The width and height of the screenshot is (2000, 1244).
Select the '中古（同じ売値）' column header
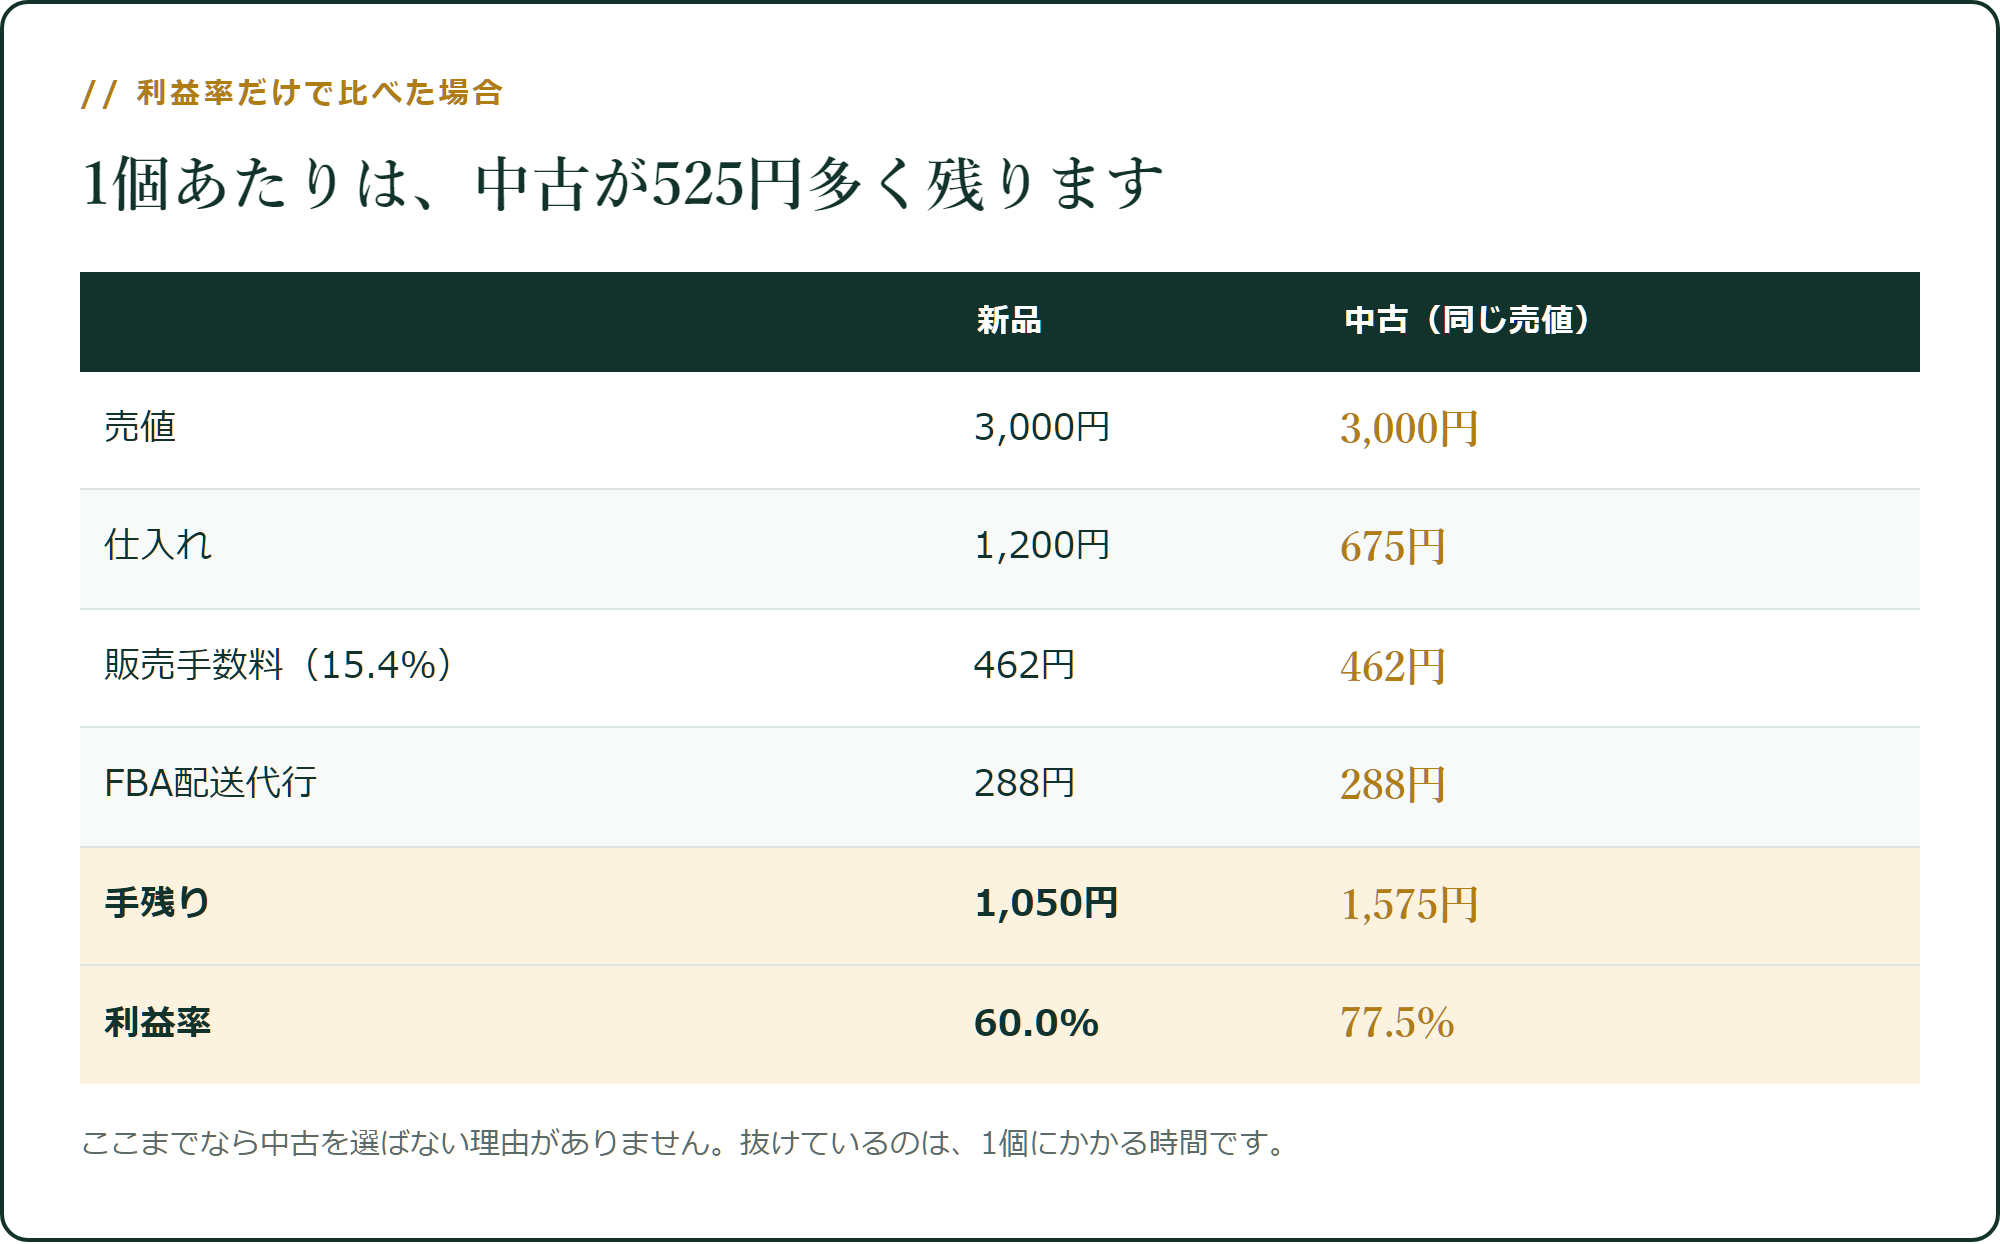pos(1467,320)
